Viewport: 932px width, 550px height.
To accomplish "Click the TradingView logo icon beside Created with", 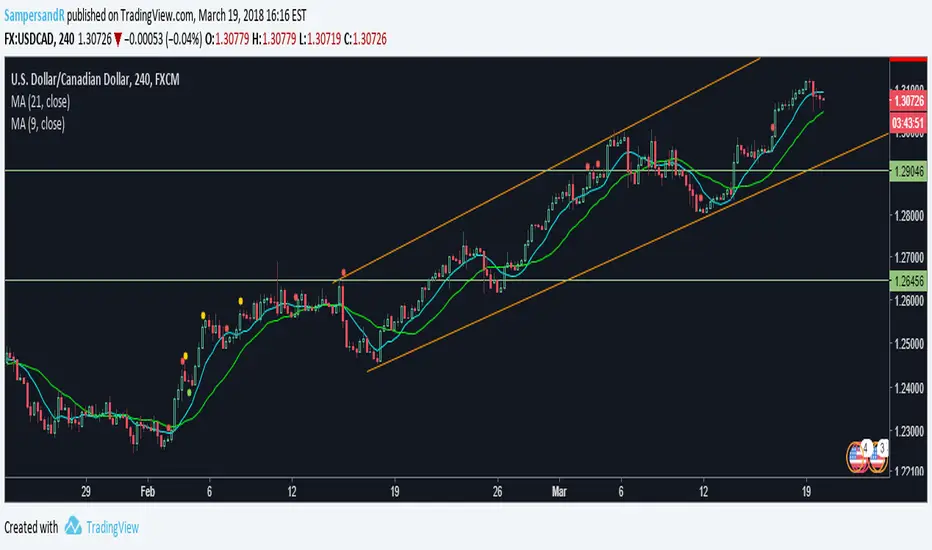I will pyautogui.click(x=73, y=526).
